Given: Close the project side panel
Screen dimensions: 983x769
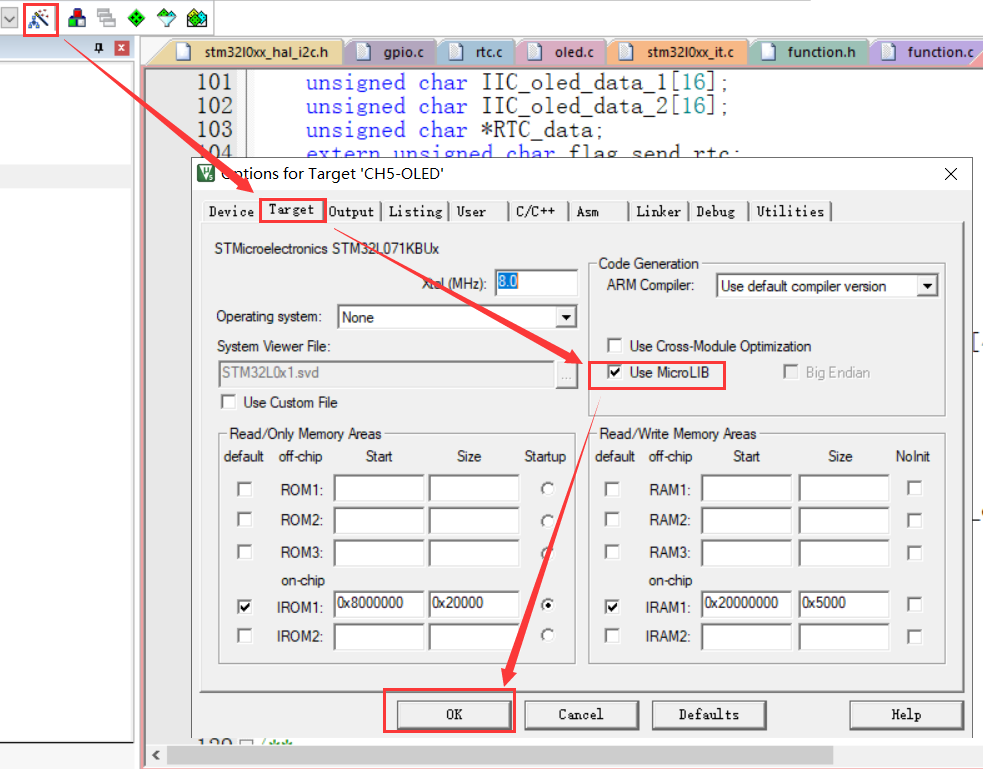Looking at the screenshot, I should click(122, 48).
